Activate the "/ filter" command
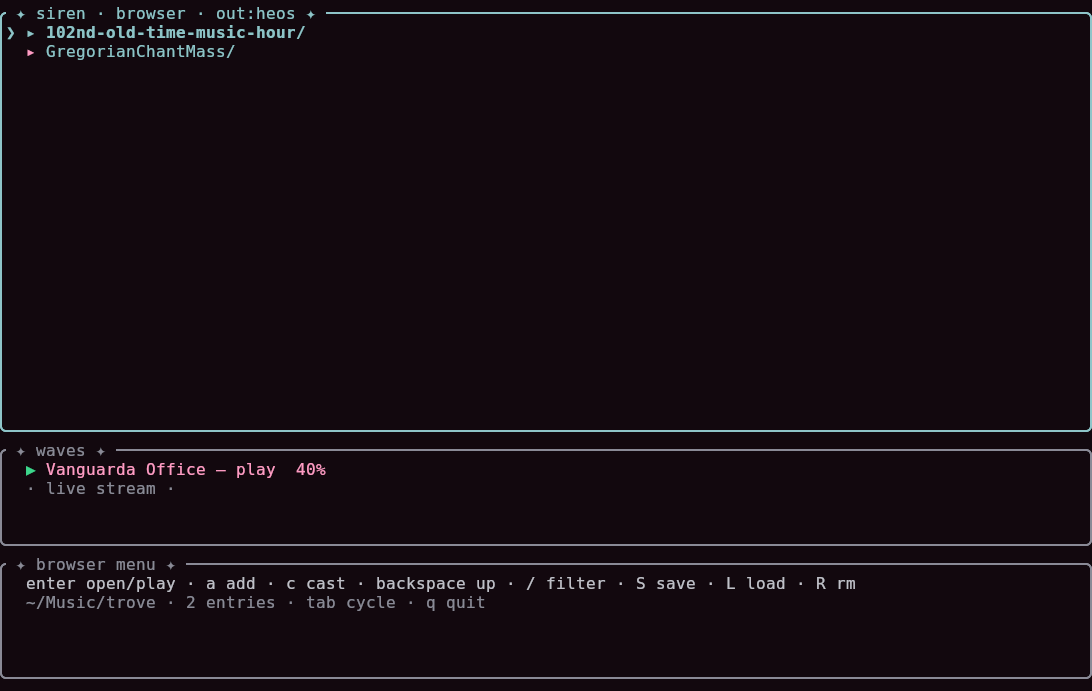Screen dimensions: 1092x691 tap(566, 584)
